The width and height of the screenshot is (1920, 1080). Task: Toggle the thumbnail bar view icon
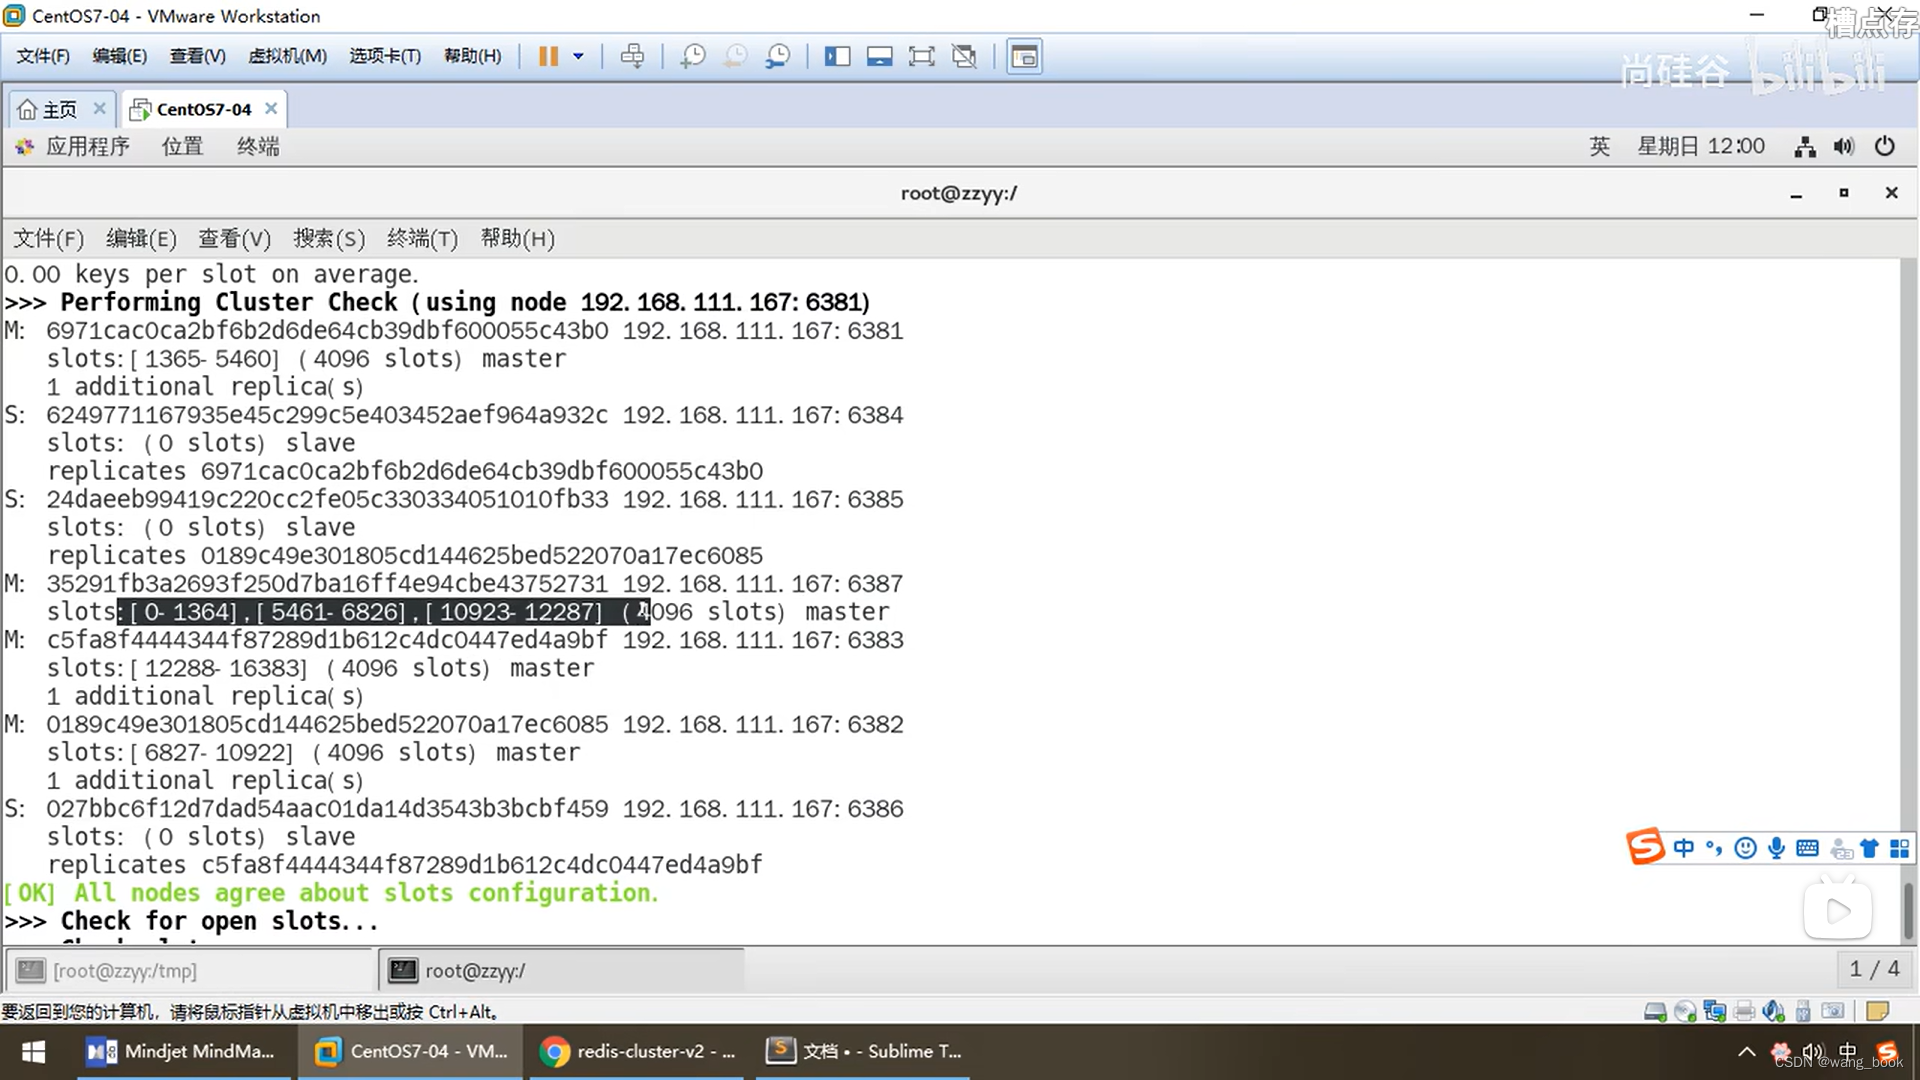coord(879,57)
